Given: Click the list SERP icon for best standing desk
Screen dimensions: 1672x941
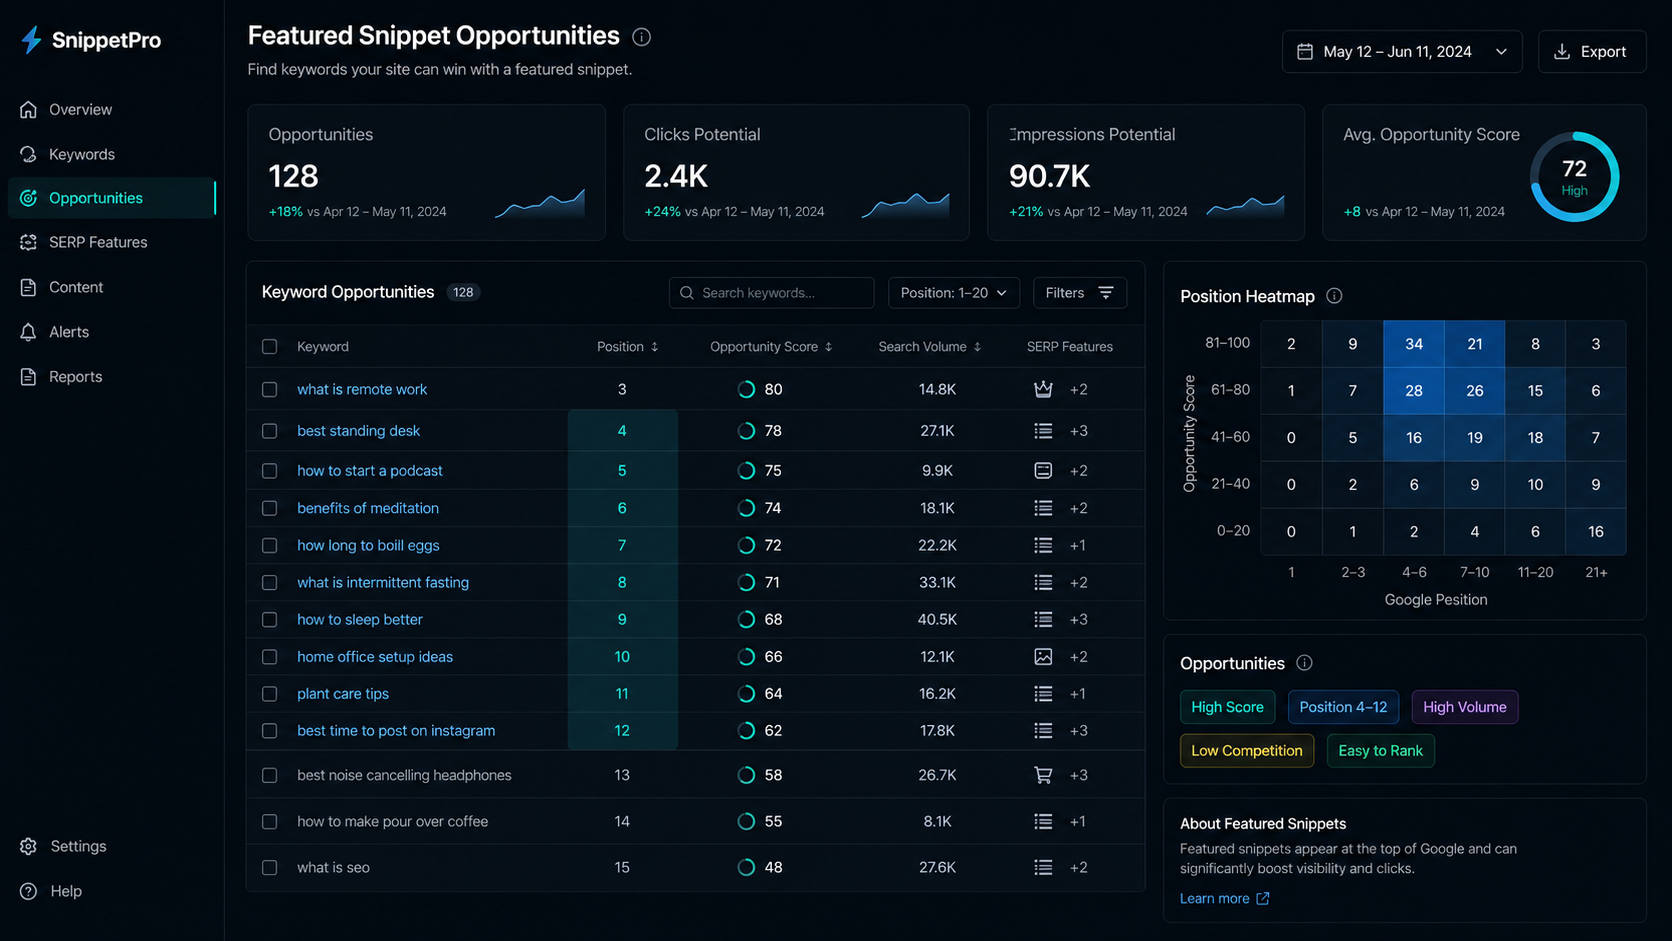Looking at the screenshot, I should coord(1043,431).
